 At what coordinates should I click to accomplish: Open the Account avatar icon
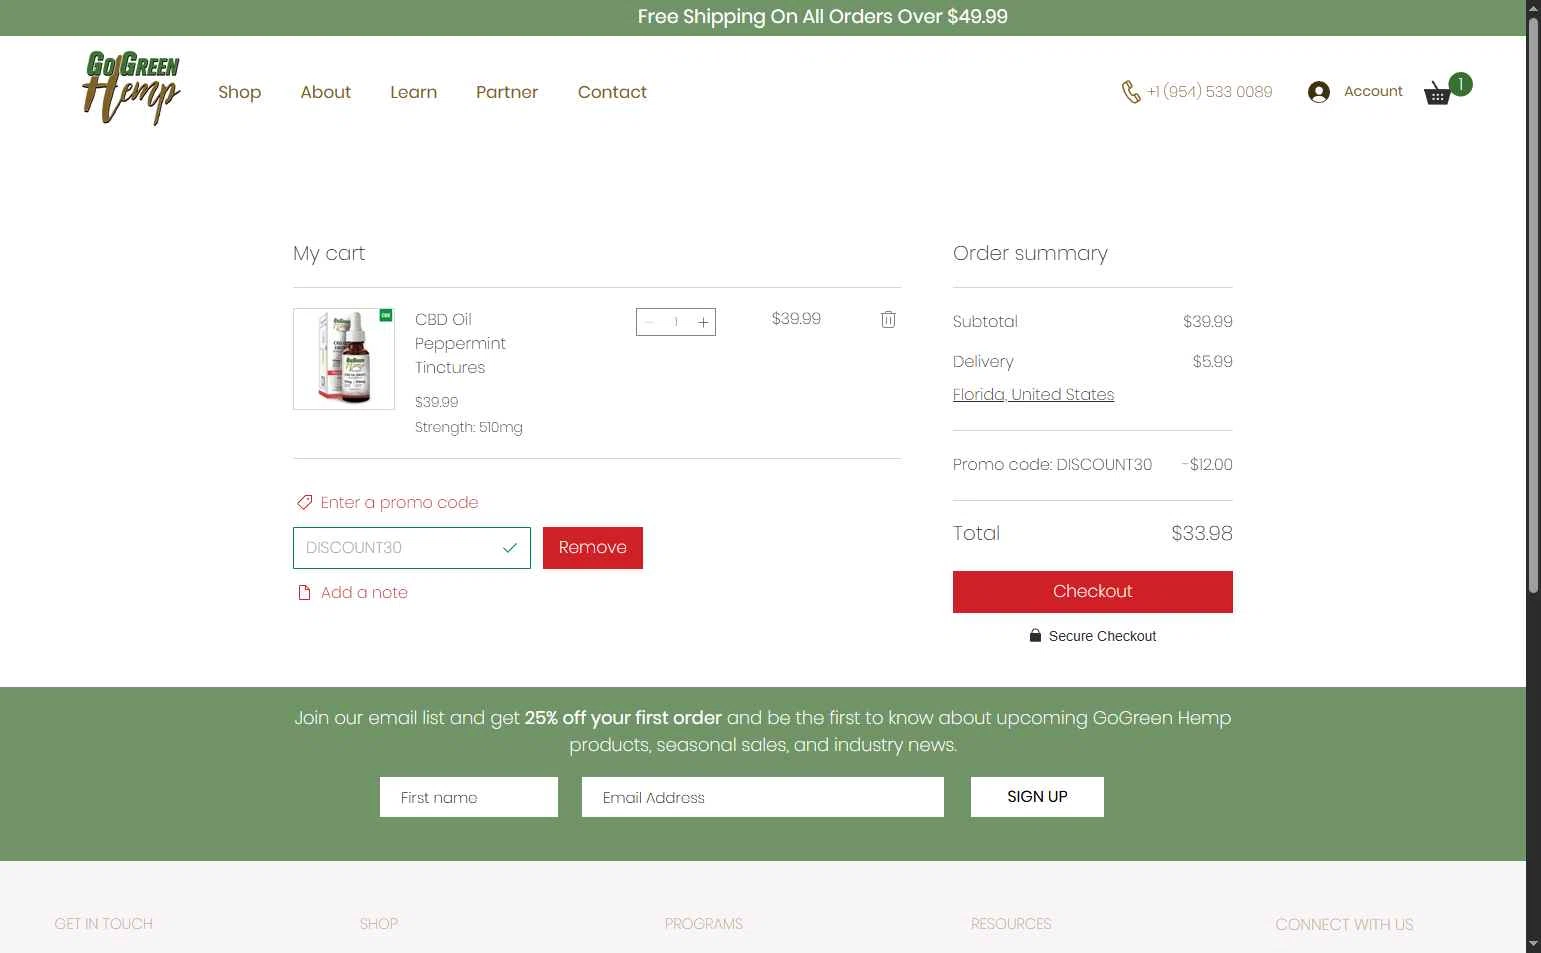(x=1319, y=92)
